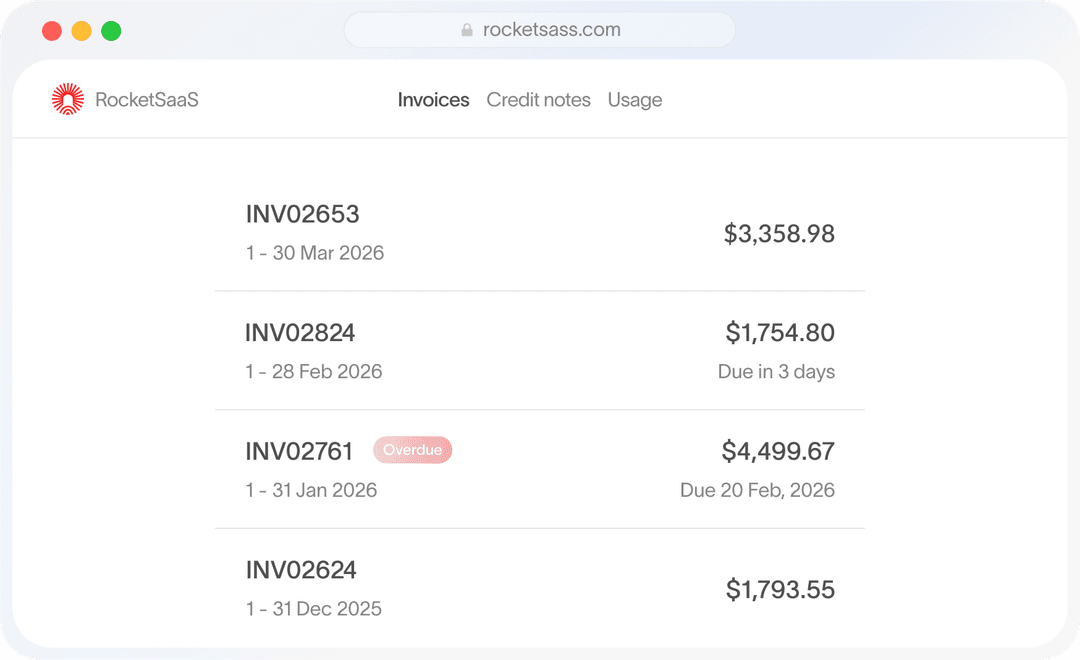Click the 'Due in 3 days' label
The height and width of the screenshot is (660, 1080).
coord(776,372)
